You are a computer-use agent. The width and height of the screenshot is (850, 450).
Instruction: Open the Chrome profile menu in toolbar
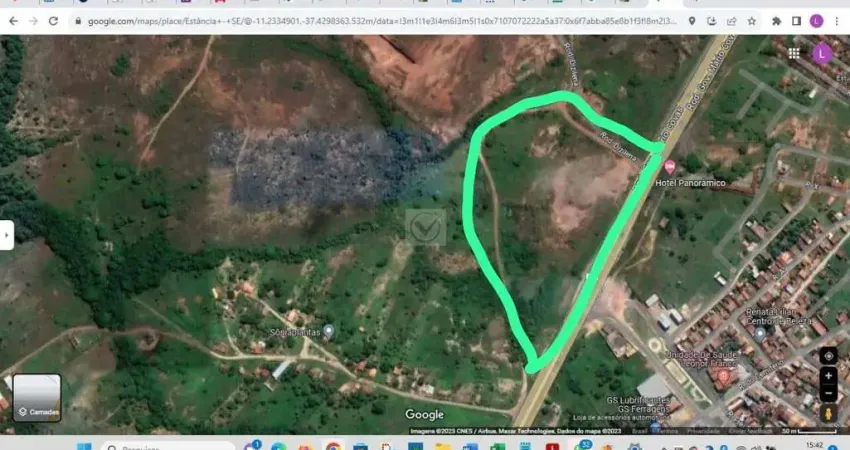(x=817, y=20)
